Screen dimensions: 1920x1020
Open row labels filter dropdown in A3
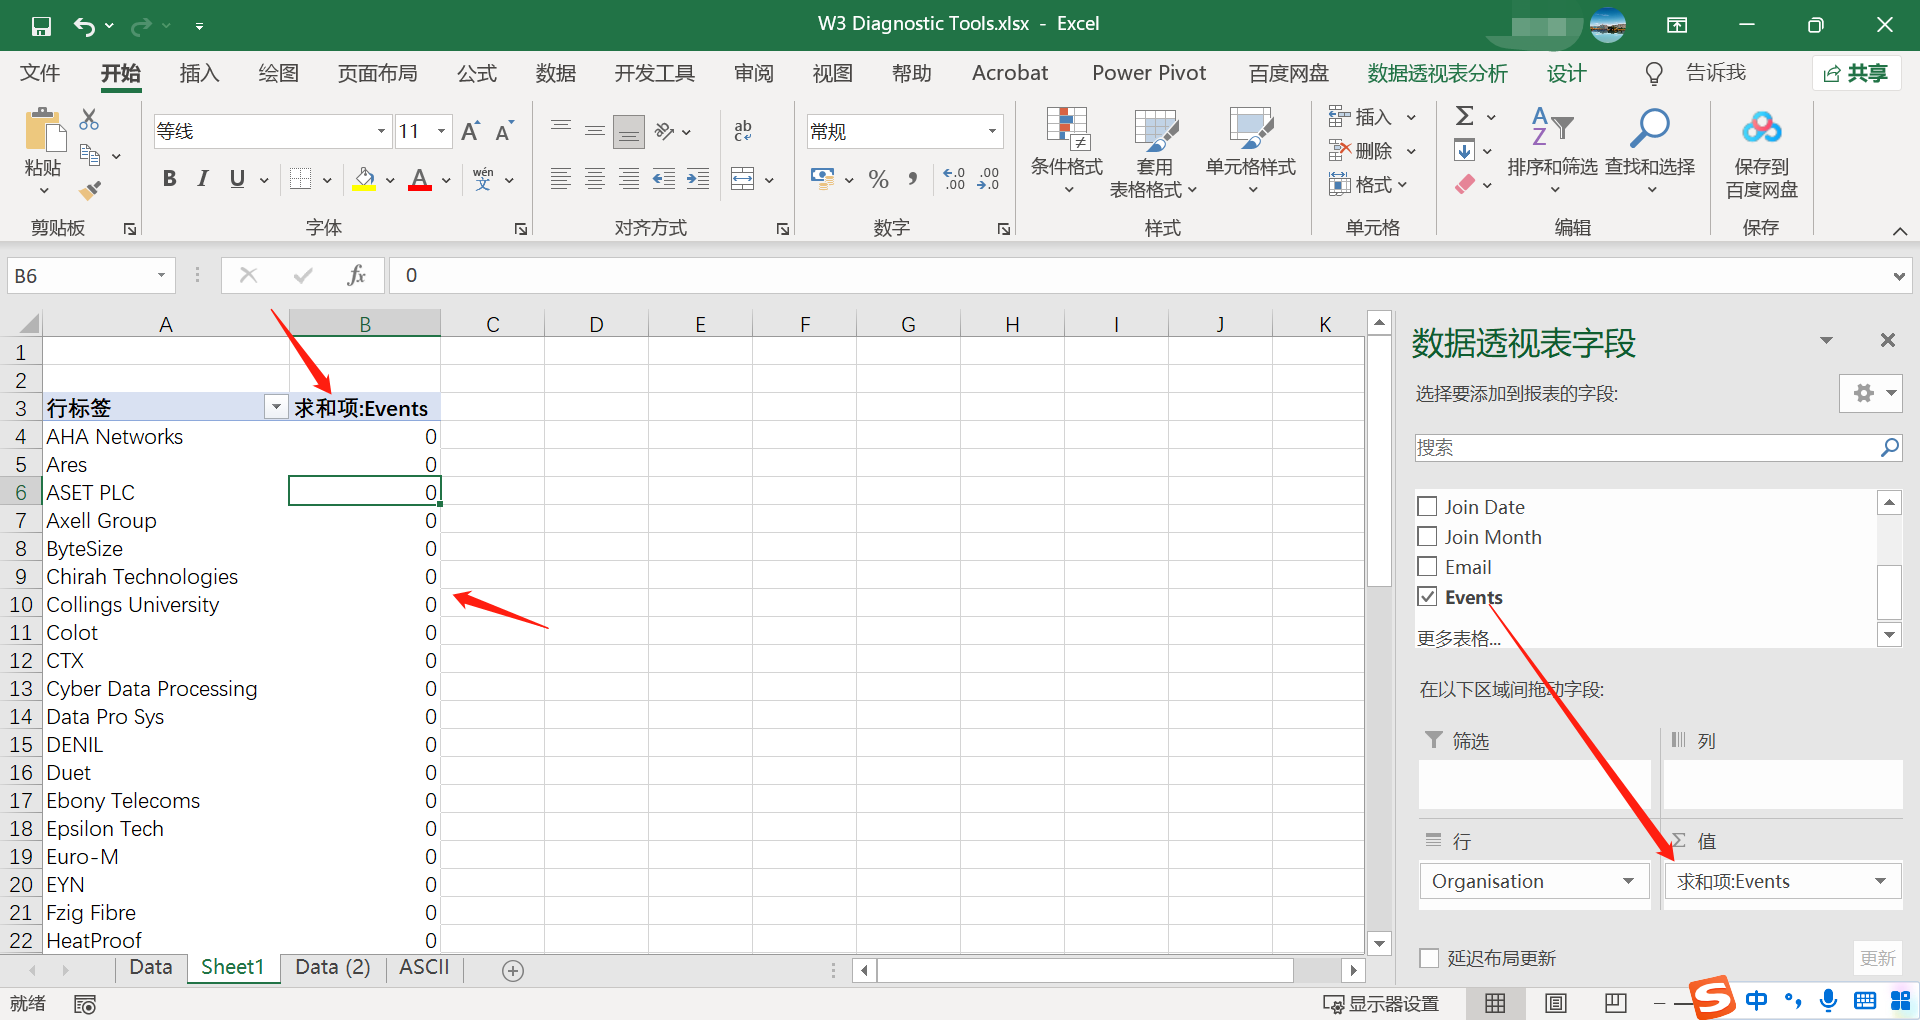[275, 407]
